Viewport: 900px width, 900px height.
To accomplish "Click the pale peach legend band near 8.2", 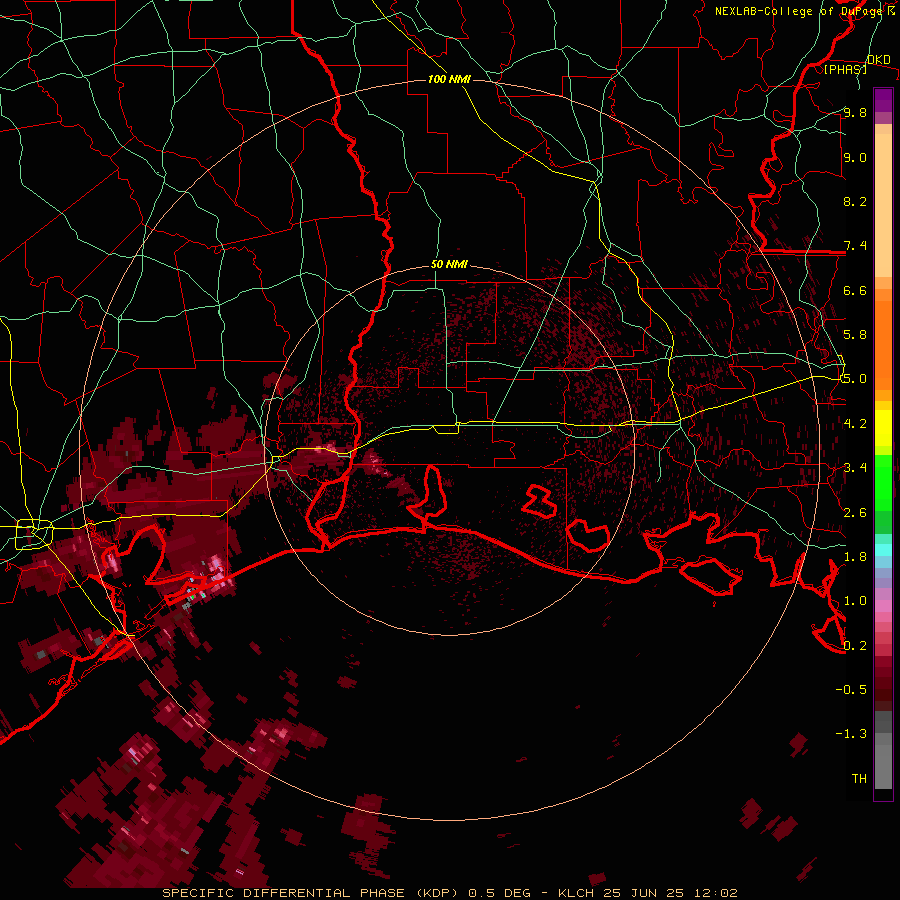I will click(883, 207).
